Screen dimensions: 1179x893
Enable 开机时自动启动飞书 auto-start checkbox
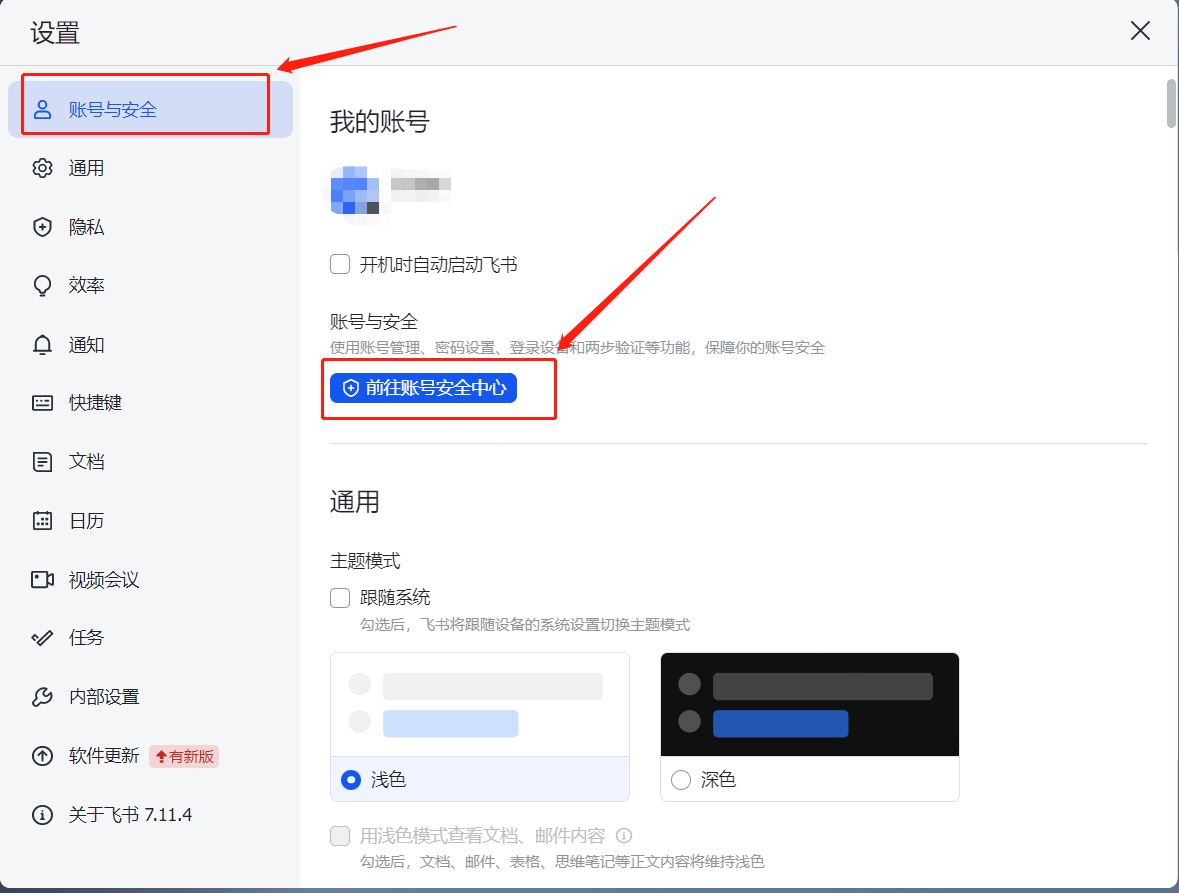click(339, 263)
